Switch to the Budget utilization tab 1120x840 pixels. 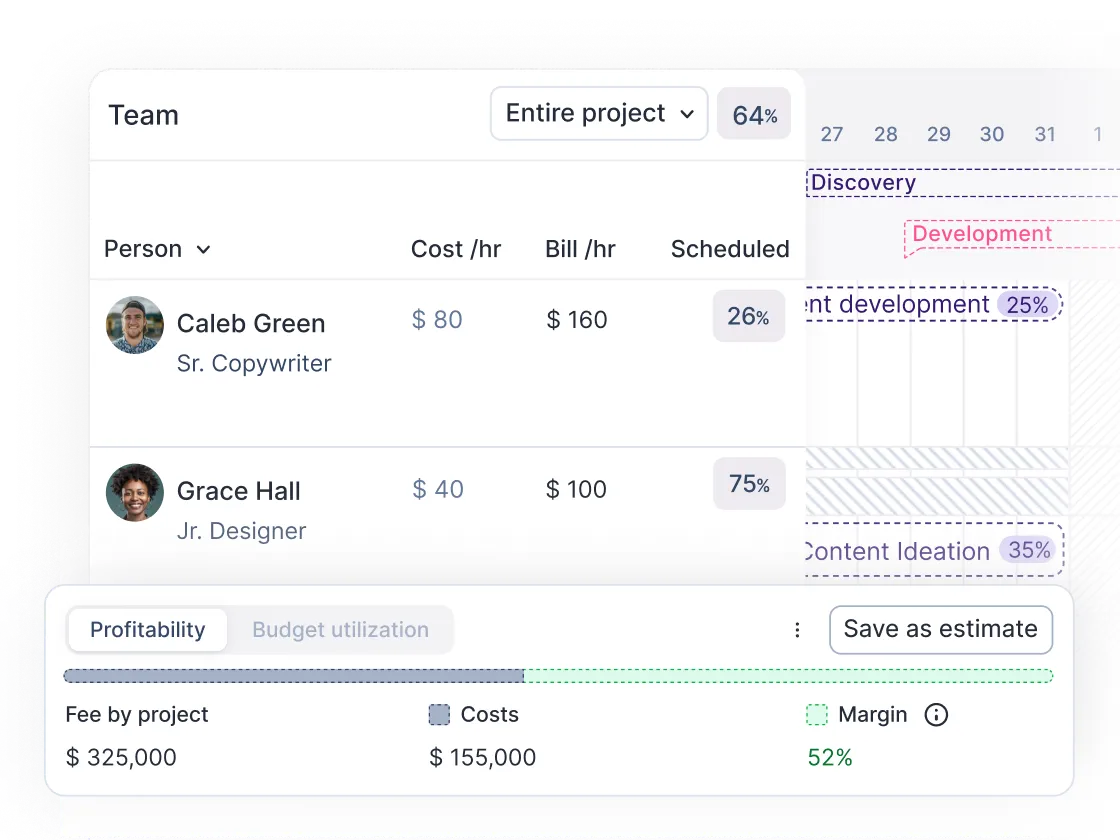(x=341, y=630)
